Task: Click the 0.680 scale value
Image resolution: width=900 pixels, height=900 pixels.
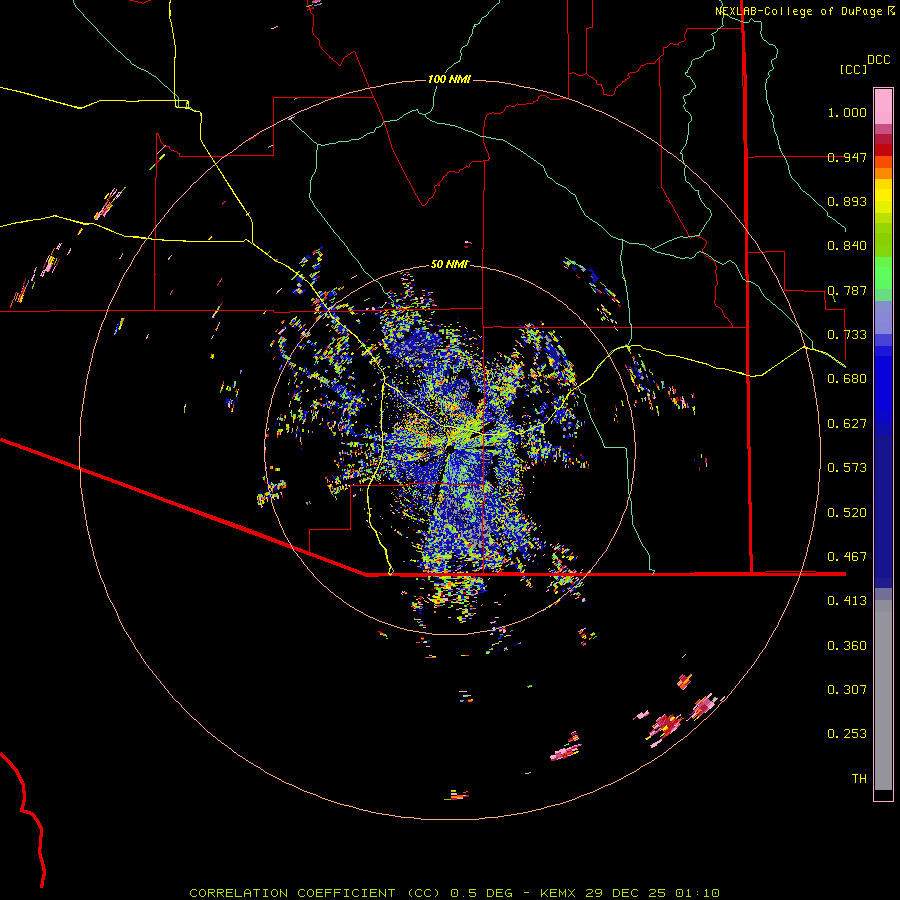Action: tap(847, 379)
